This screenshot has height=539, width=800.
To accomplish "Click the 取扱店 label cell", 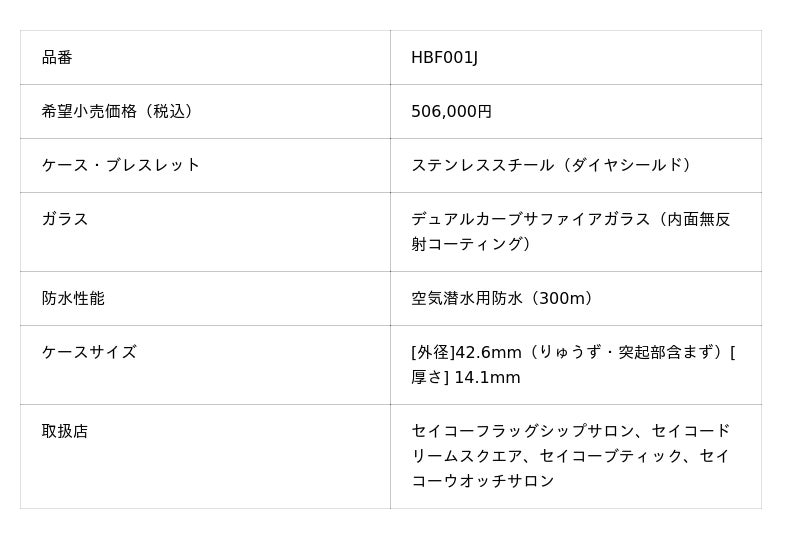I will click(65, 431).
